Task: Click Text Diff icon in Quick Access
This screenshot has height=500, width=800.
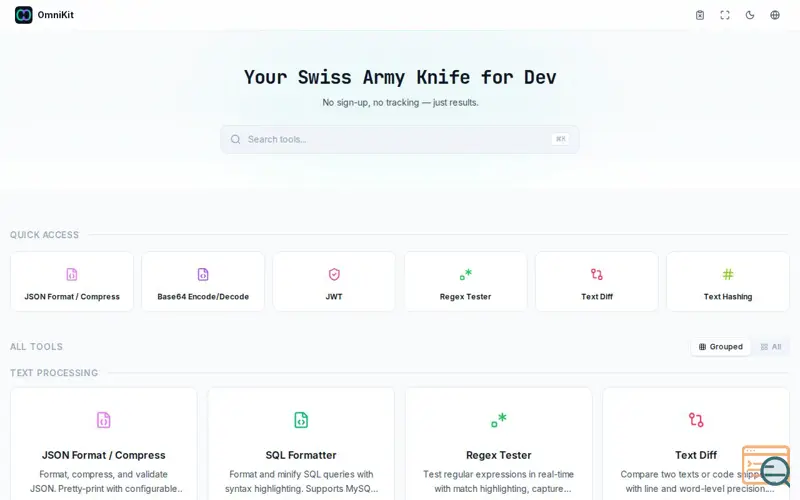Action: pyautogui.click(x=596, y=274)
